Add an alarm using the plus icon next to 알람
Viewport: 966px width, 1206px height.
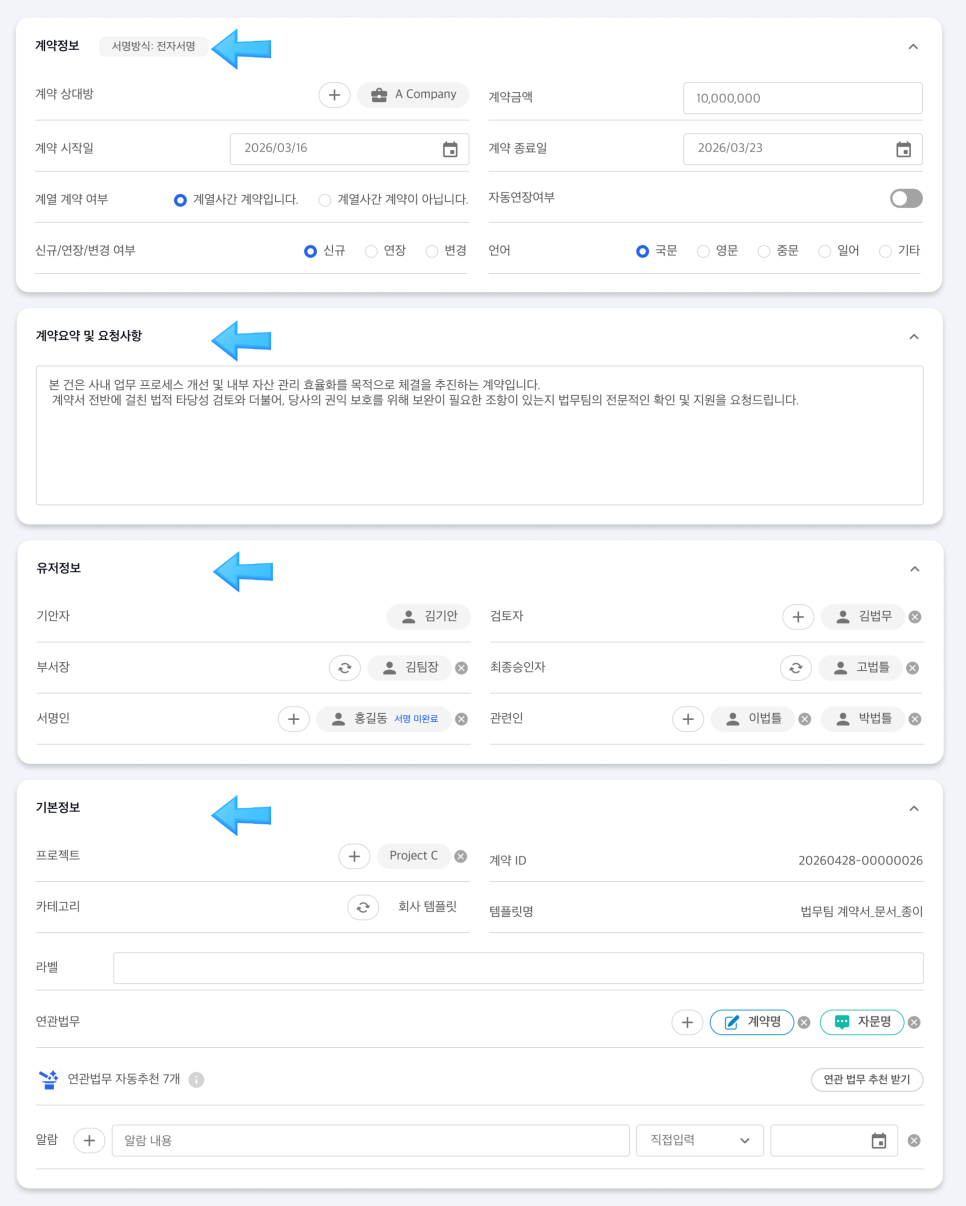coord(88,1140)
